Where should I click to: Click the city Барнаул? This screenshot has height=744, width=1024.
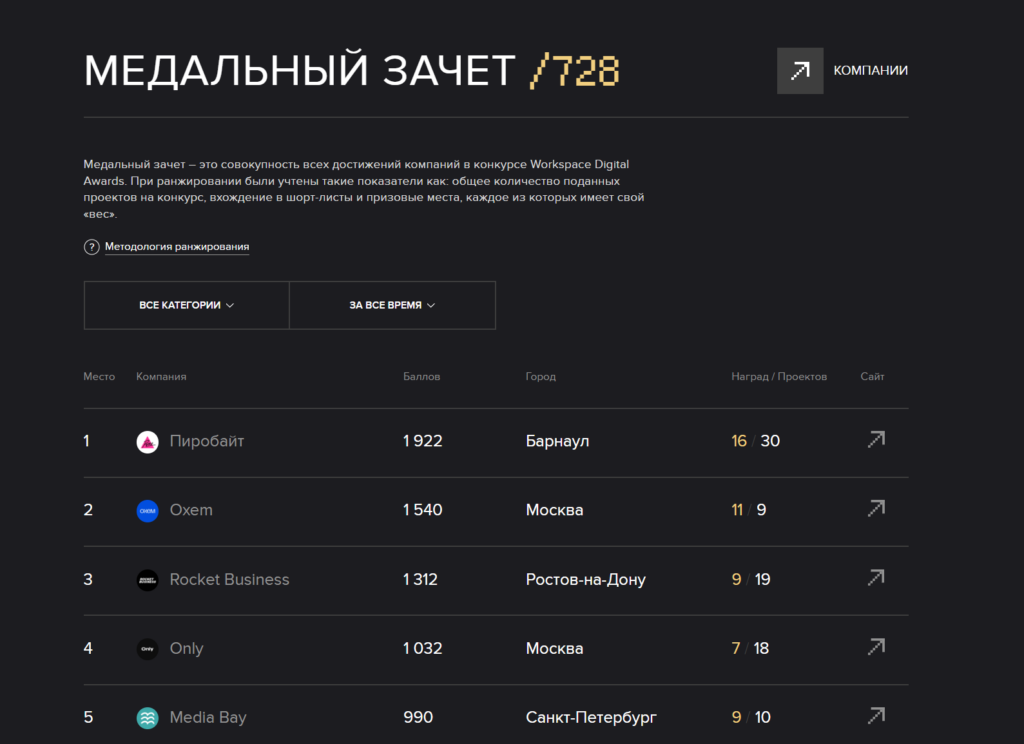pos(558,442)
